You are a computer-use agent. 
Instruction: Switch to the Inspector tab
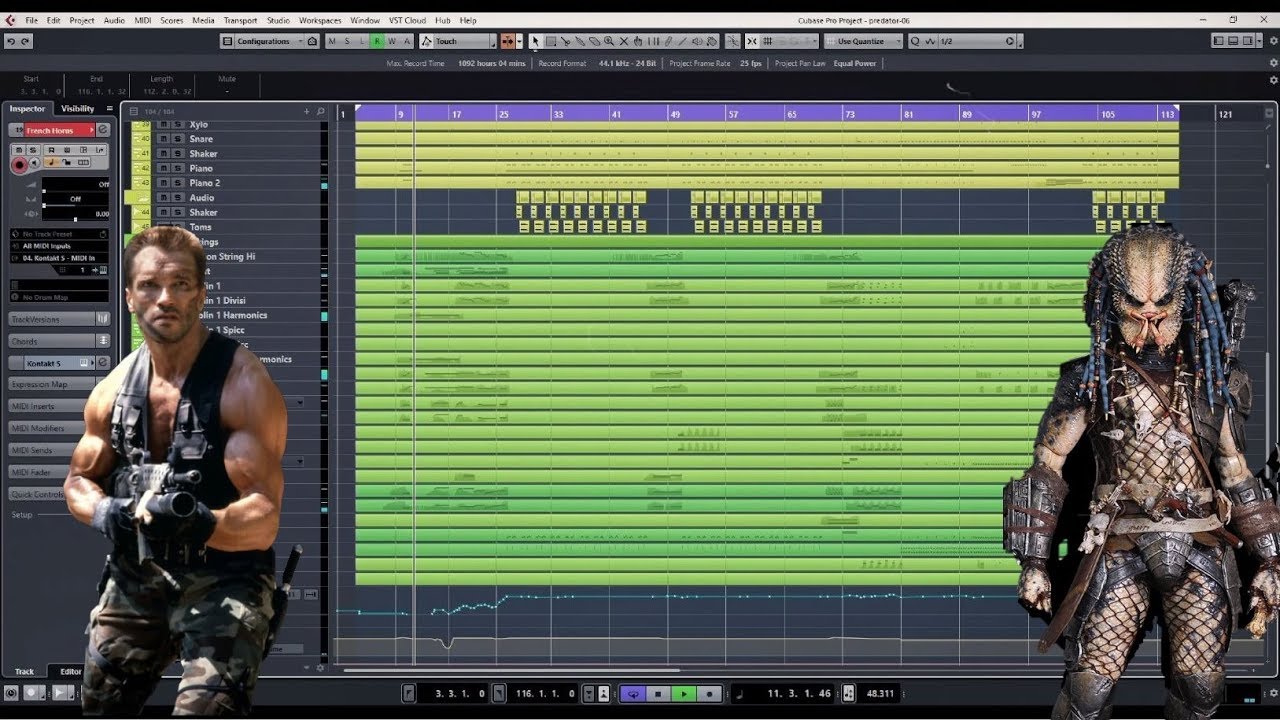(28, 108)
